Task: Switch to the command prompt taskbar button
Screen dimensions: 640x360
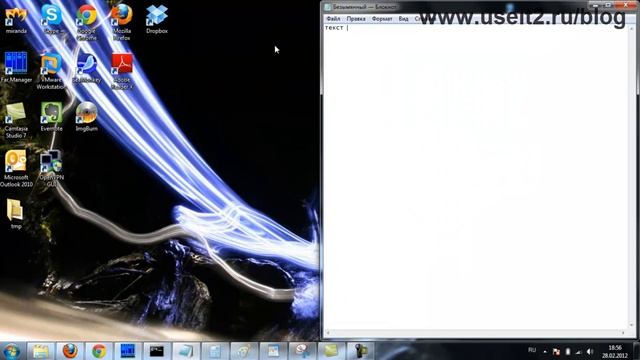Action: (157, 351)
